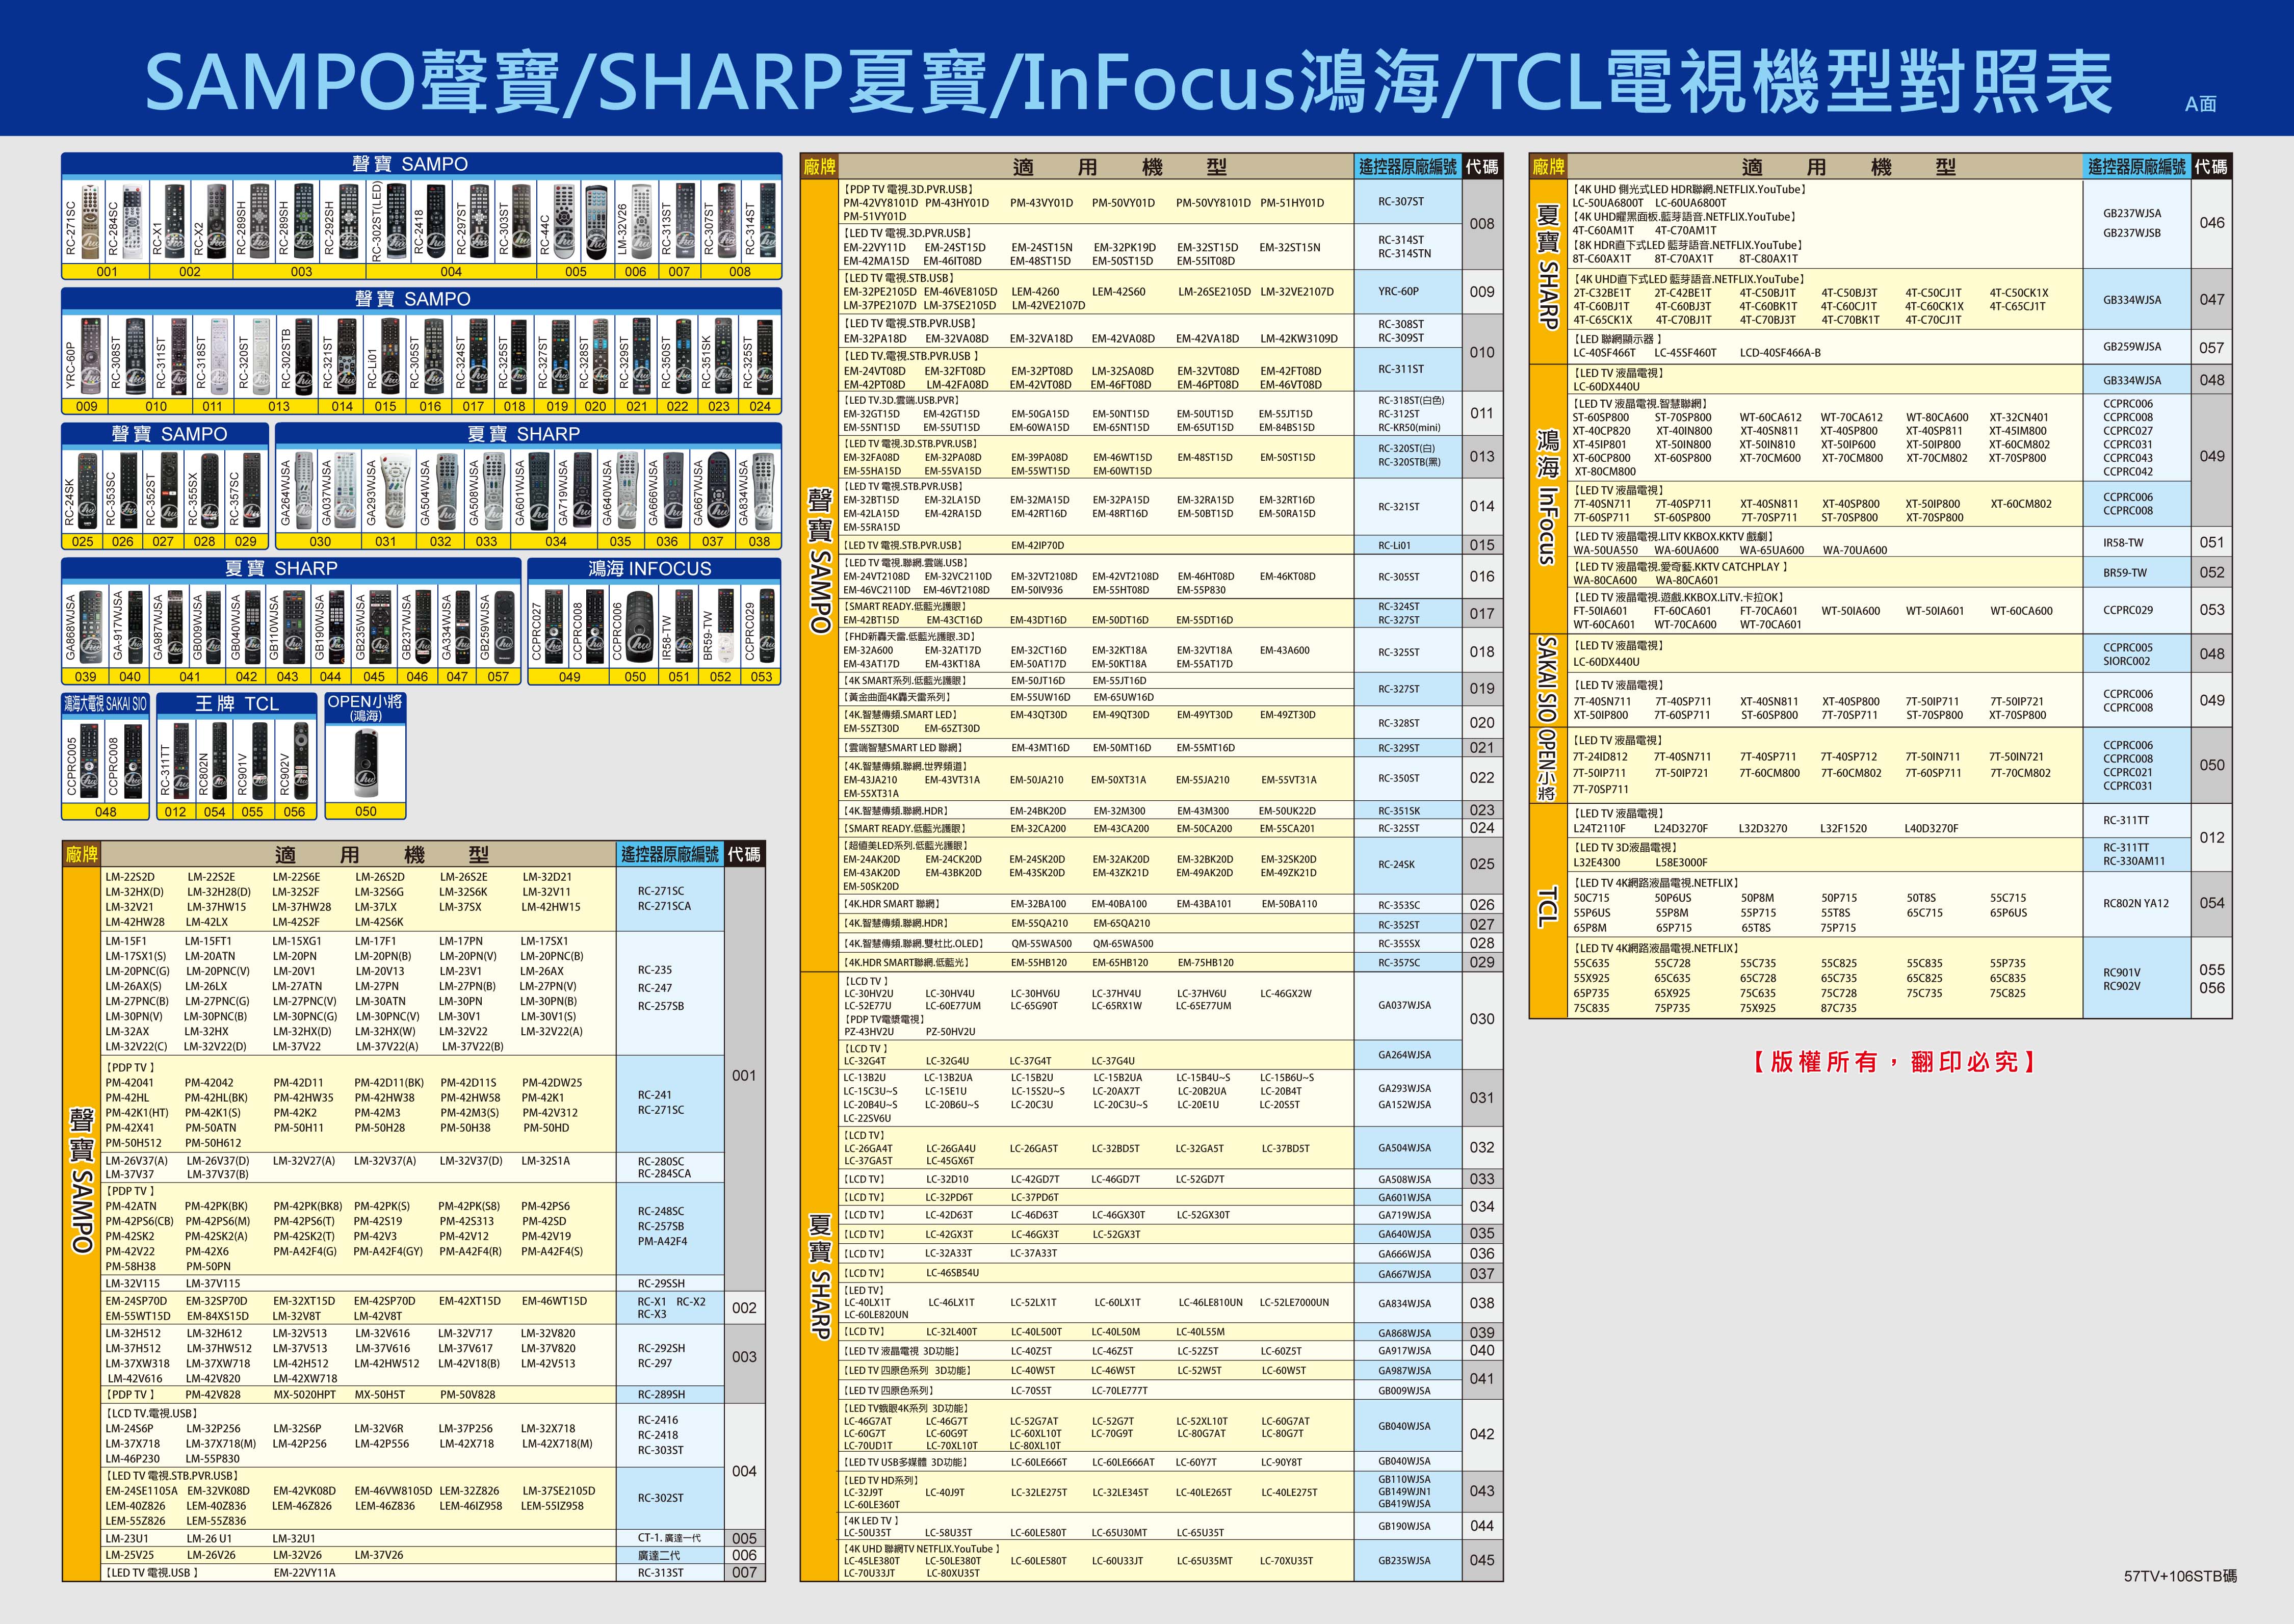Screen dimensions: 2294x1624
Task: Select the YRC-60P remote thumbnail
Action: 90,356
